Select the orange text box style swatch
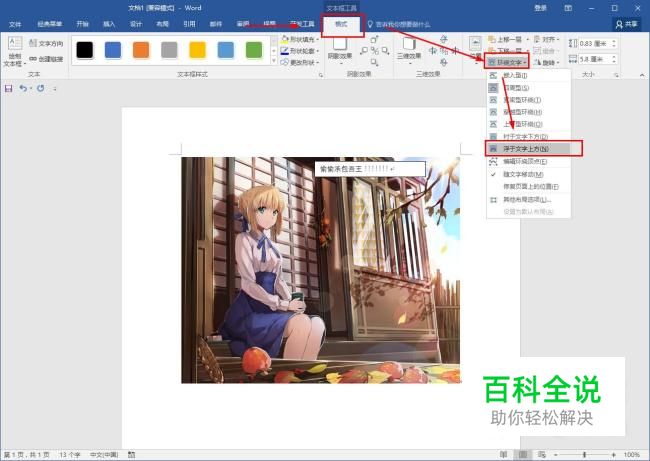This screenshot has width=650, height=461. coord(141,50)
